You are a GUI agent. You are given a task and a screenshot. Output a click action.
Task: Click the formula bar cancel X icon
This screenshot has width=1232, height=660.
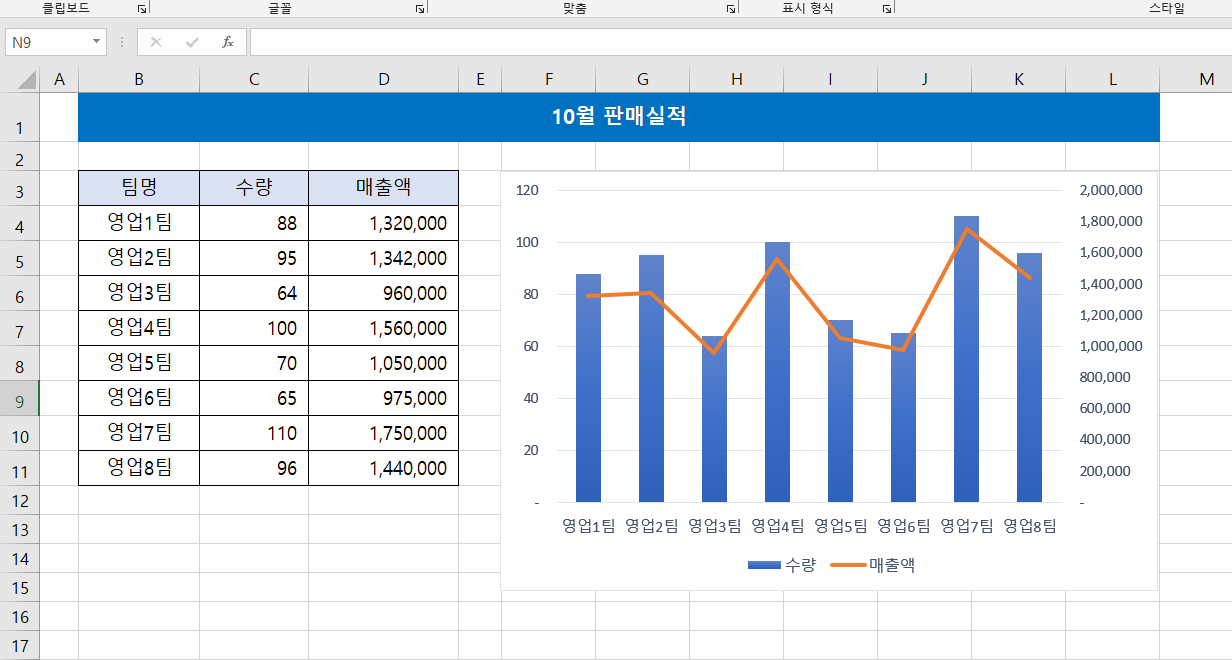[x=156, y=42]
